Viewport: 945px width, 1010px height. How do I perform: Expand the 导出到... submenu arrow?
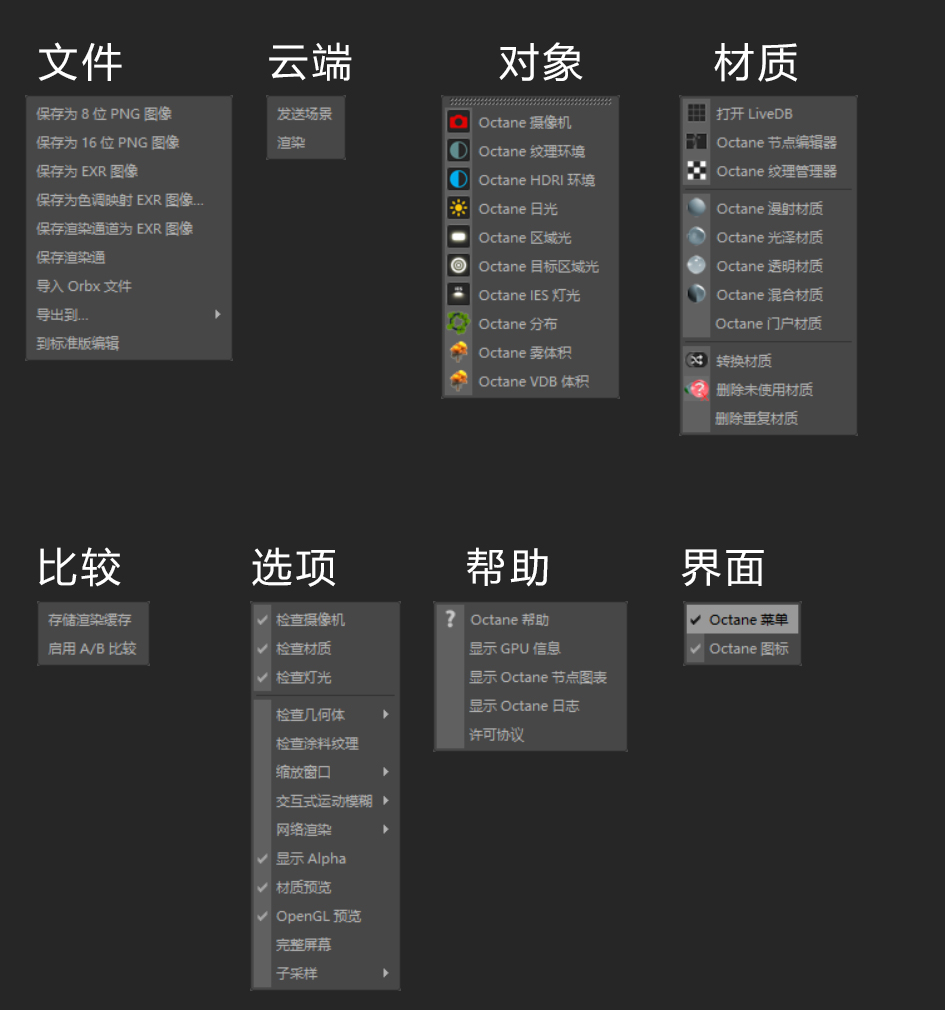point(218,314)
